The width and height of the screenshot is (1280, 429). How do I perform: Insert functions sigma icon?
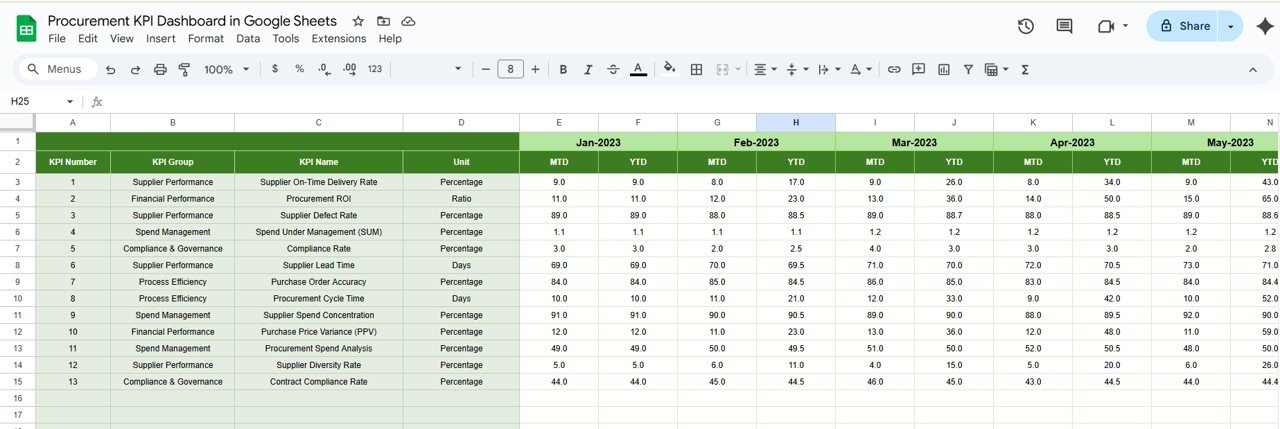click(x=1025, y=69)
